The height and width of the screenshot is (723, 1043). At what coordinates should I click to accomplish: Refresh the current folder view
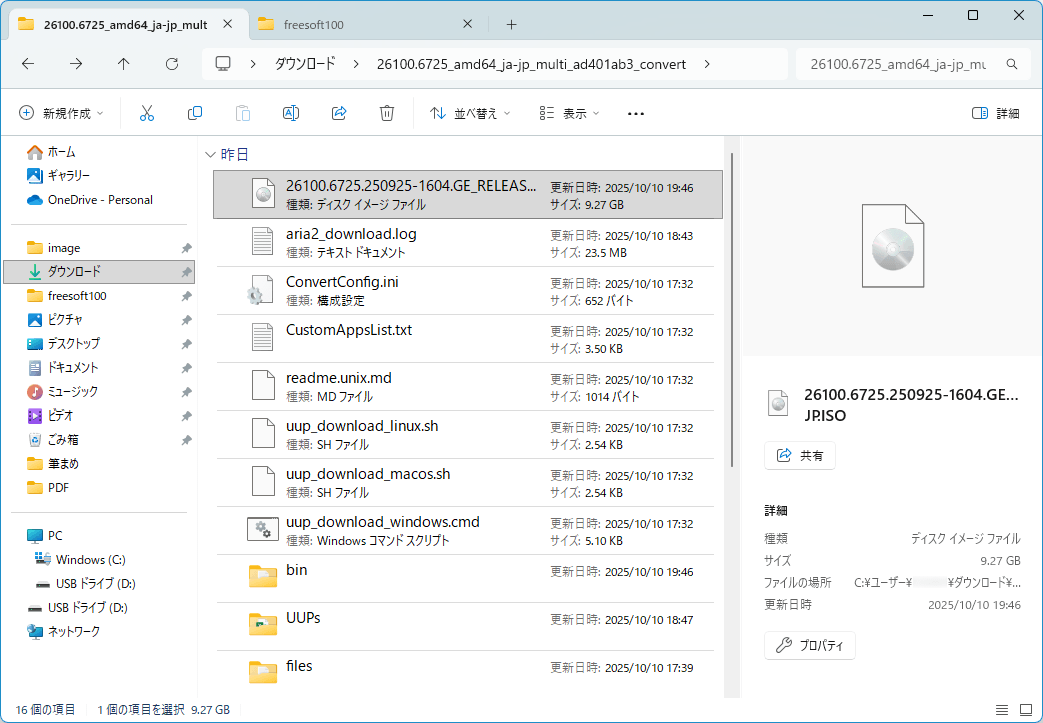point(172,64)
